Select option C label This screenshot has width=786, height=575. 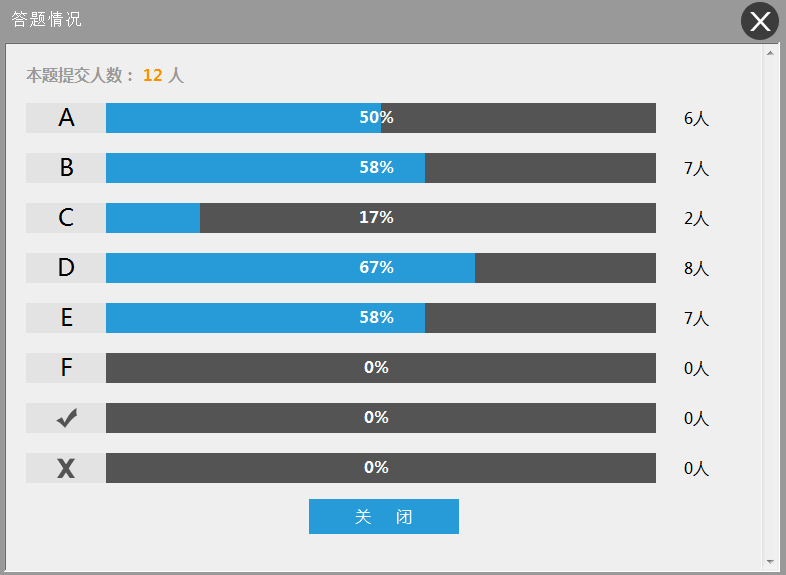click(66, 218)
